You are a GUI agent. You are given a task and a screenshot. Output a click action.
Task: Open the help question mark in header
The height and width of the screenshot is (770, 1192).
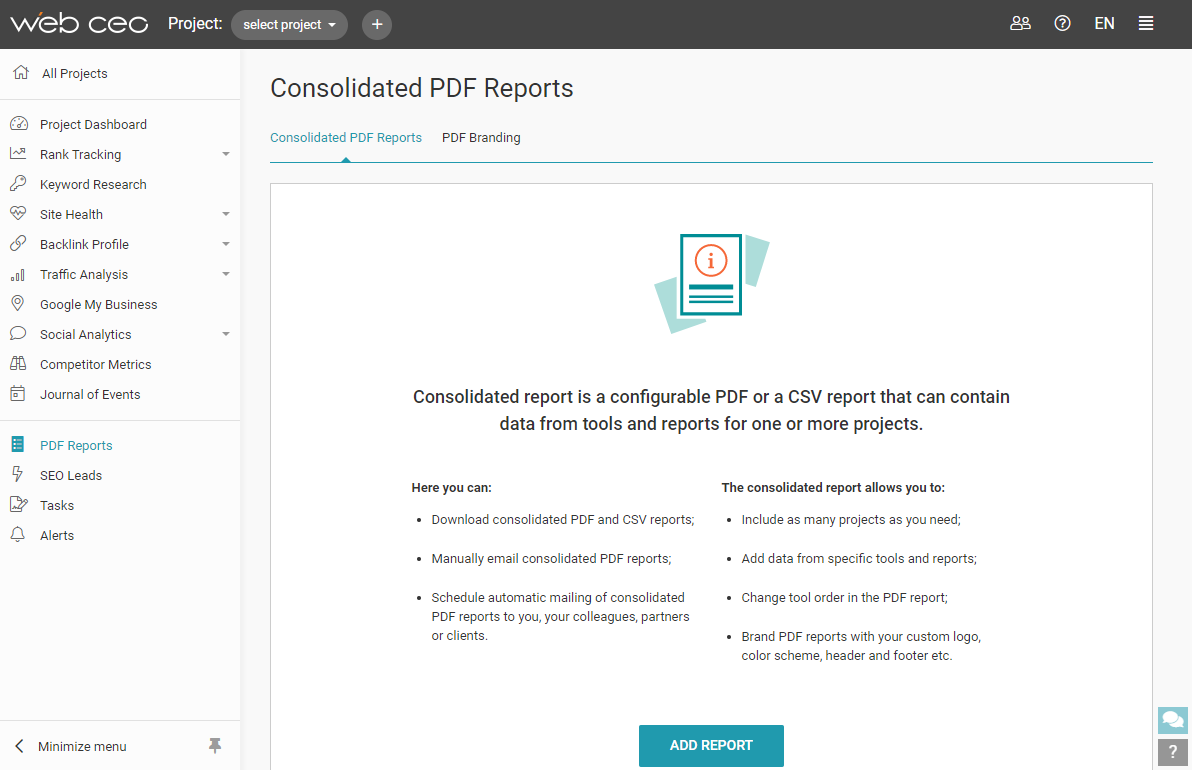(x=1062, y=24)
